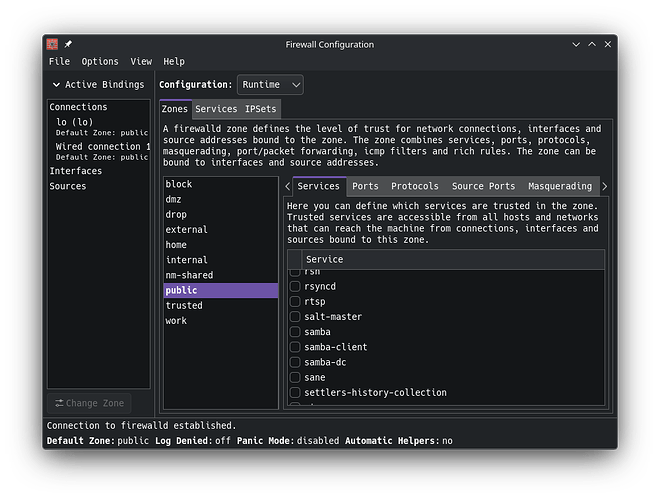Click the firewall app icon in title bar

tap(52, 44)
